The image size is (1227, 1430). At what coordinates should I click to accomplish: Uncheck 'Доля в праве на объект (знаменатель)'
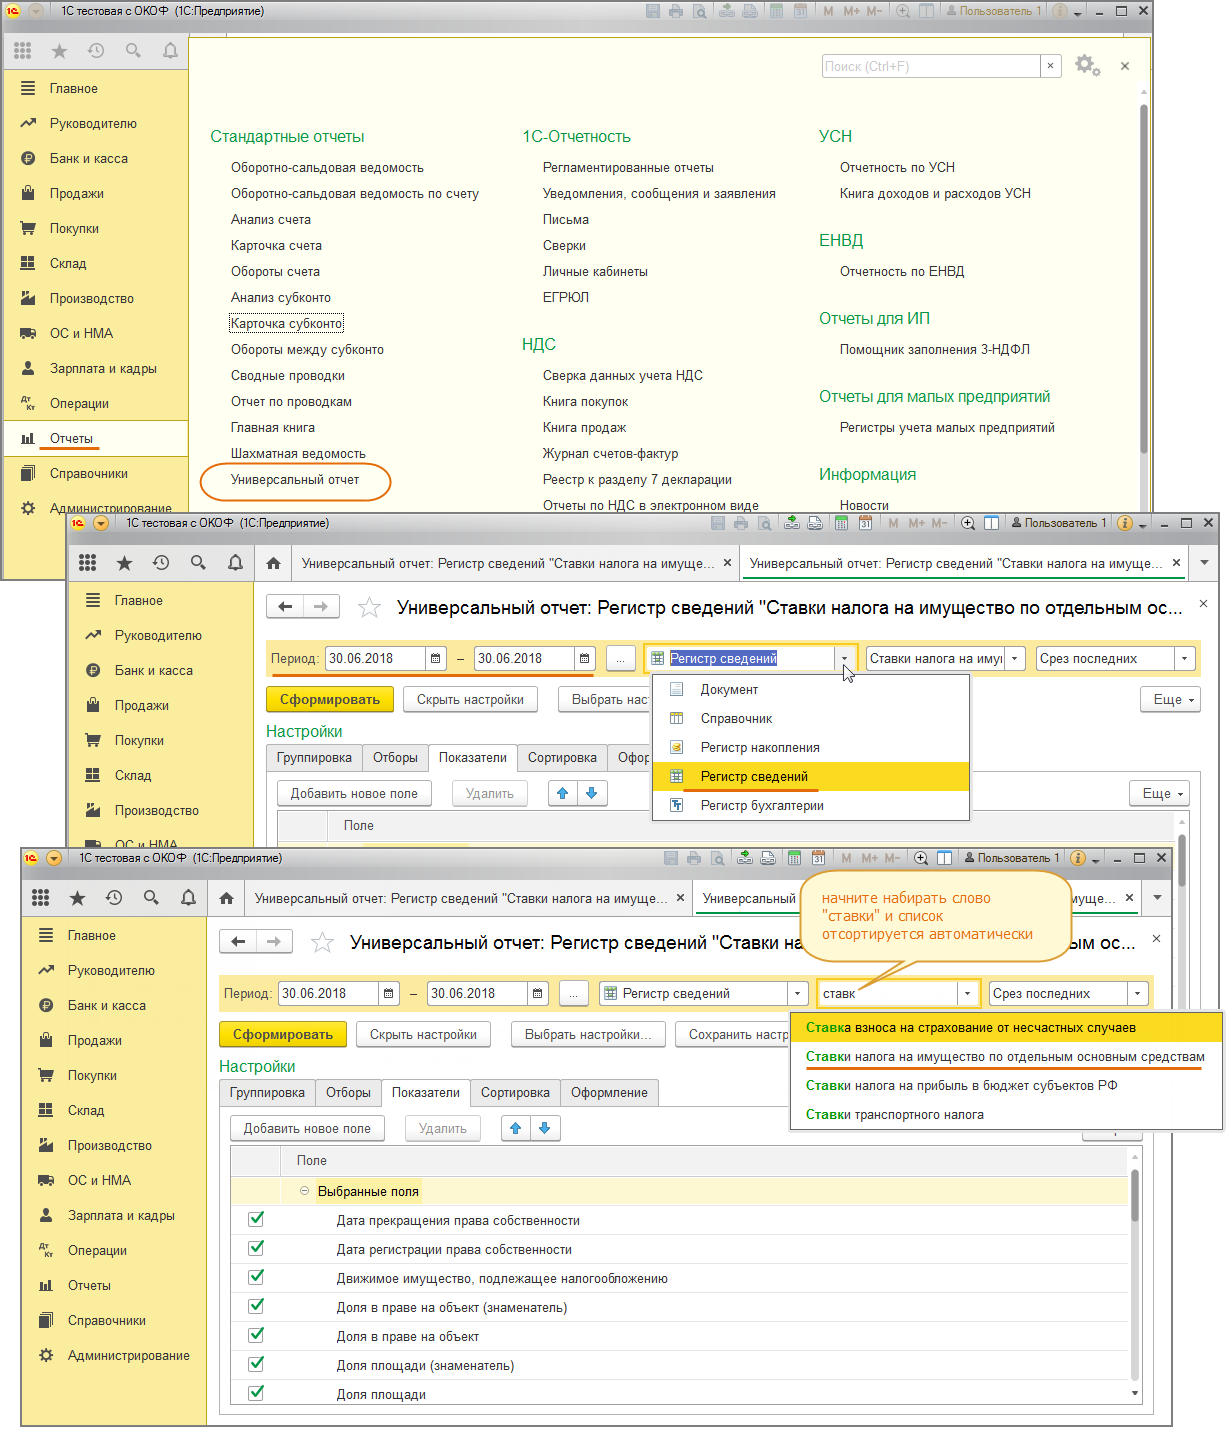(256, 1306)
